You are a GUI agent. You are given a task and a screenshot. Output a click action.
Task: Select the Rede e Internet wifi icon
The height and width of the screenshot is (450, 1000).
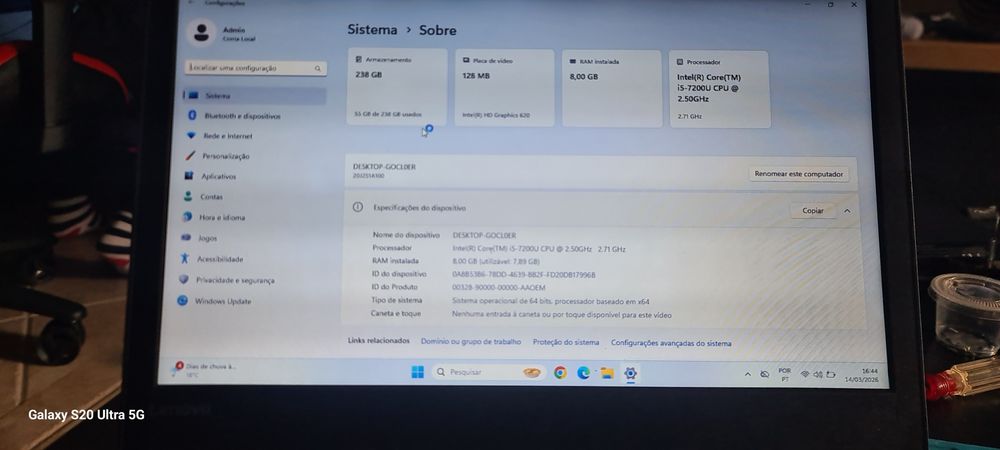(x=191, y=136)
